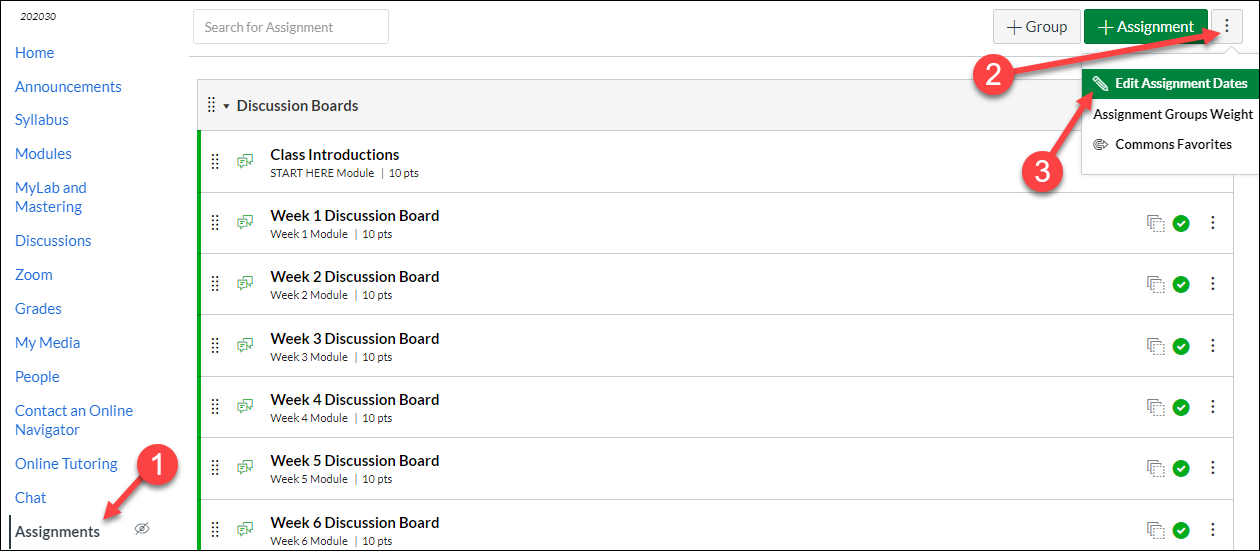Screen dimensions: 1260x551
Task: Click the Search for Assignment field
Action: click(x=291, y=27)
